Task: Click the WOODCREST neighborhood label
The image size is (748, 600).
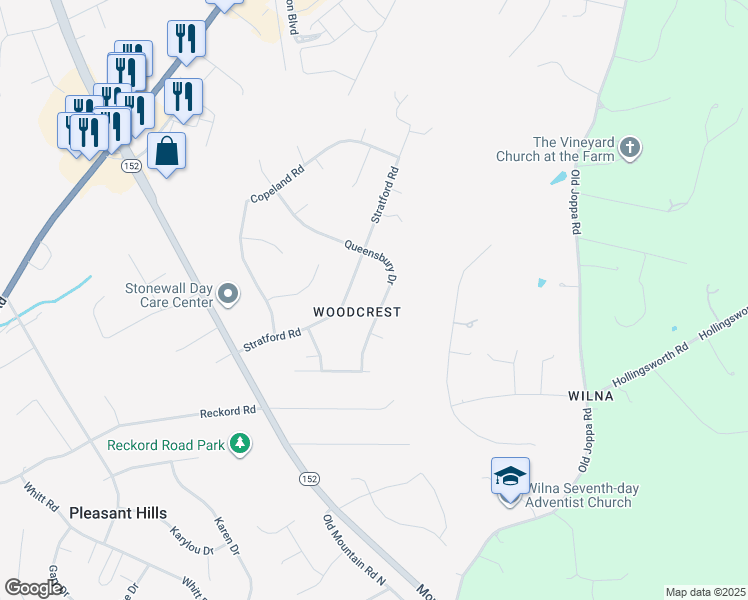Action: (357, 312)
